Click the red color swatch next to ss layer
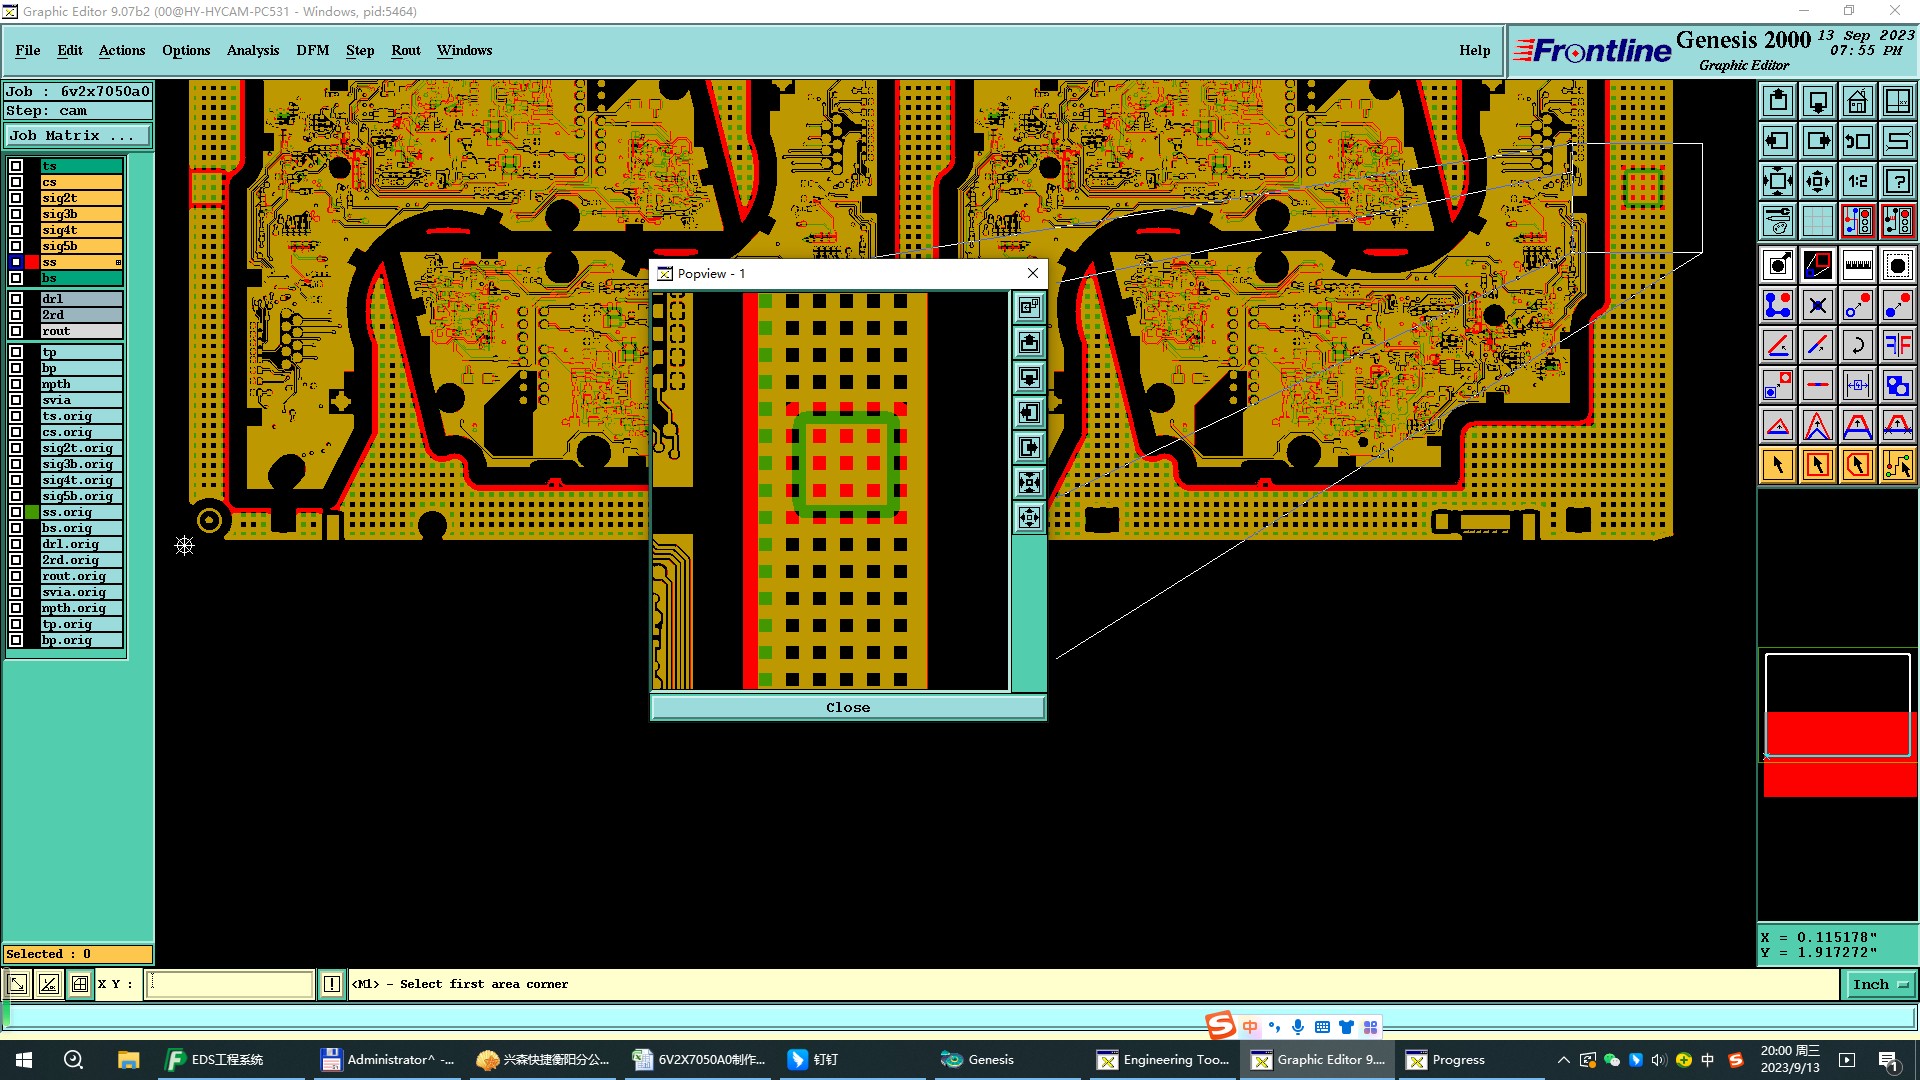The width and height of the screenshot is (1920, 1080). 32,262
